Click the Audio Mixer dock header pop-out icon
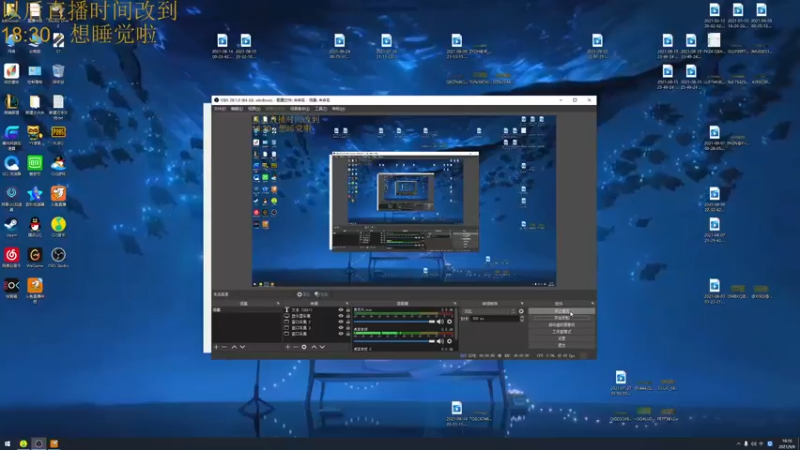800x450 pixels. (455, 304)
